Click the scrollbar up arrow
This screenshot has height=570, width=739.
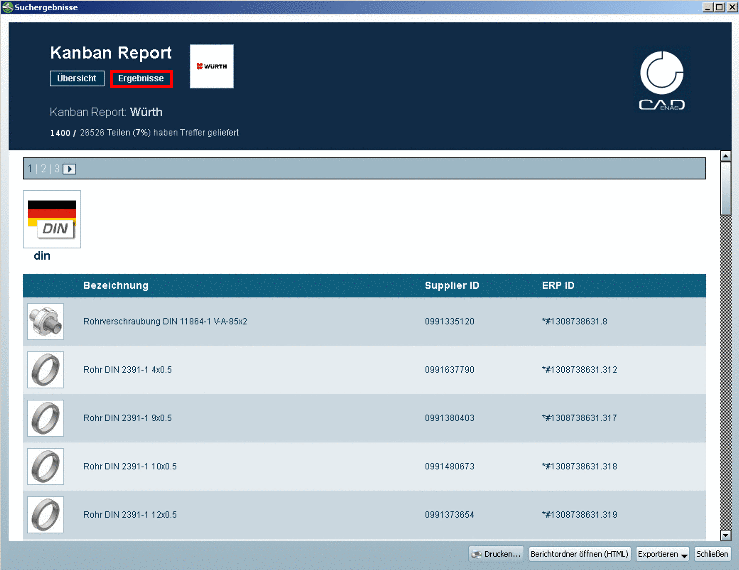coord(725,156)
